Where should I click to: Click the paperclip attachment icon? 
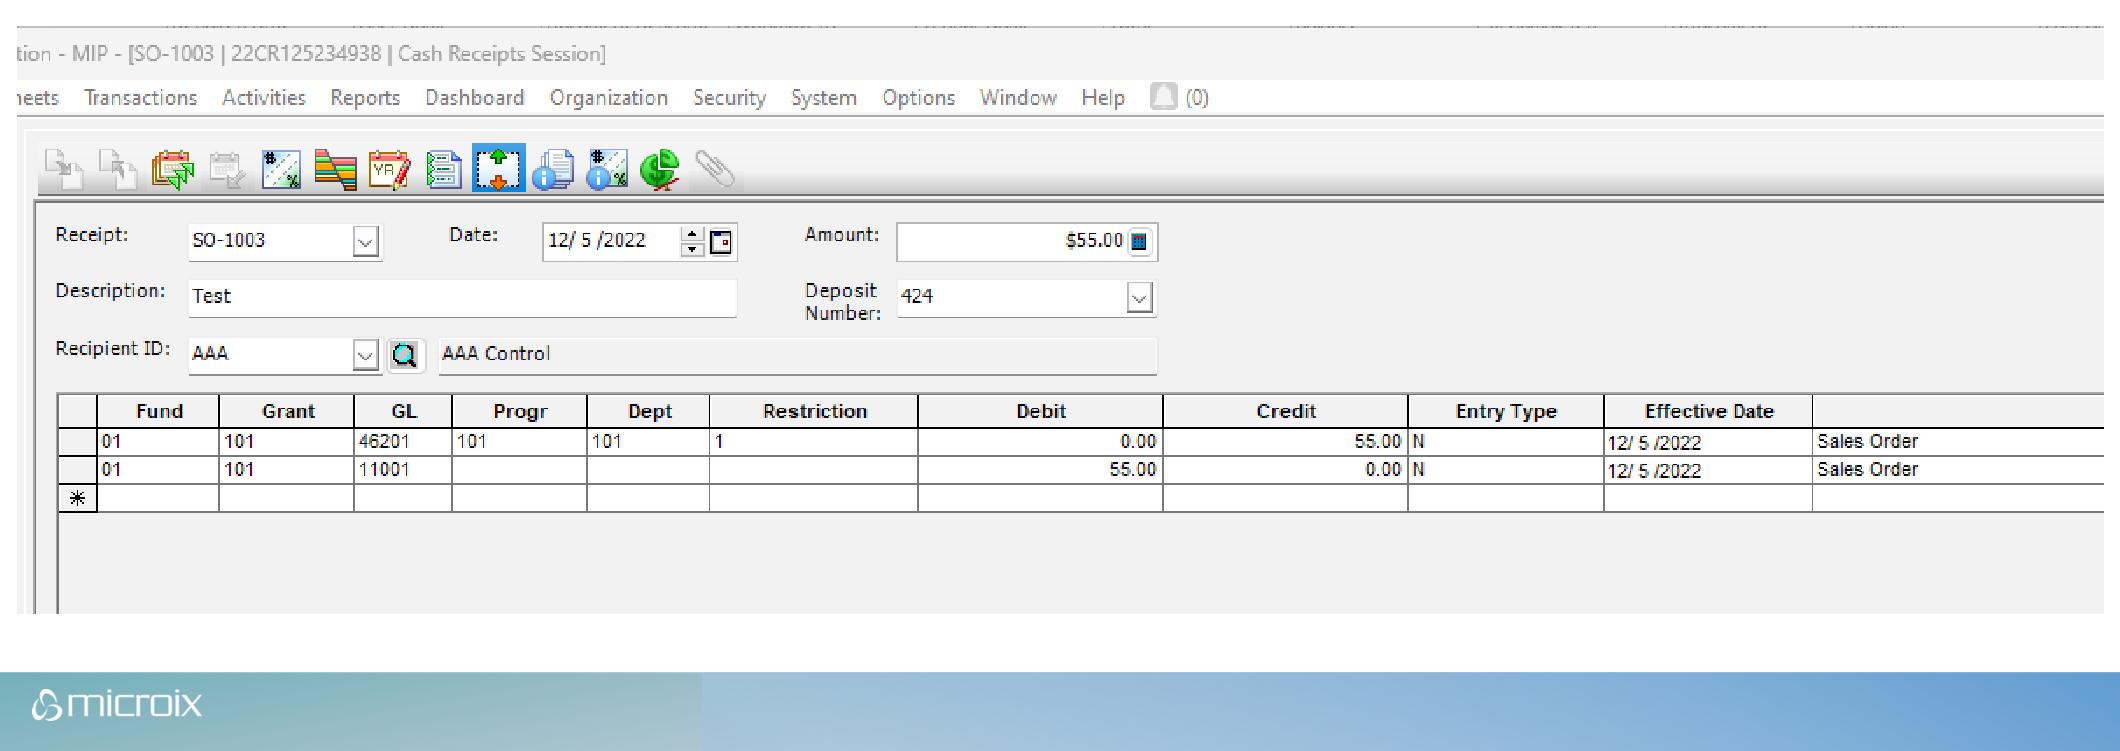click(x=714, y=169)
